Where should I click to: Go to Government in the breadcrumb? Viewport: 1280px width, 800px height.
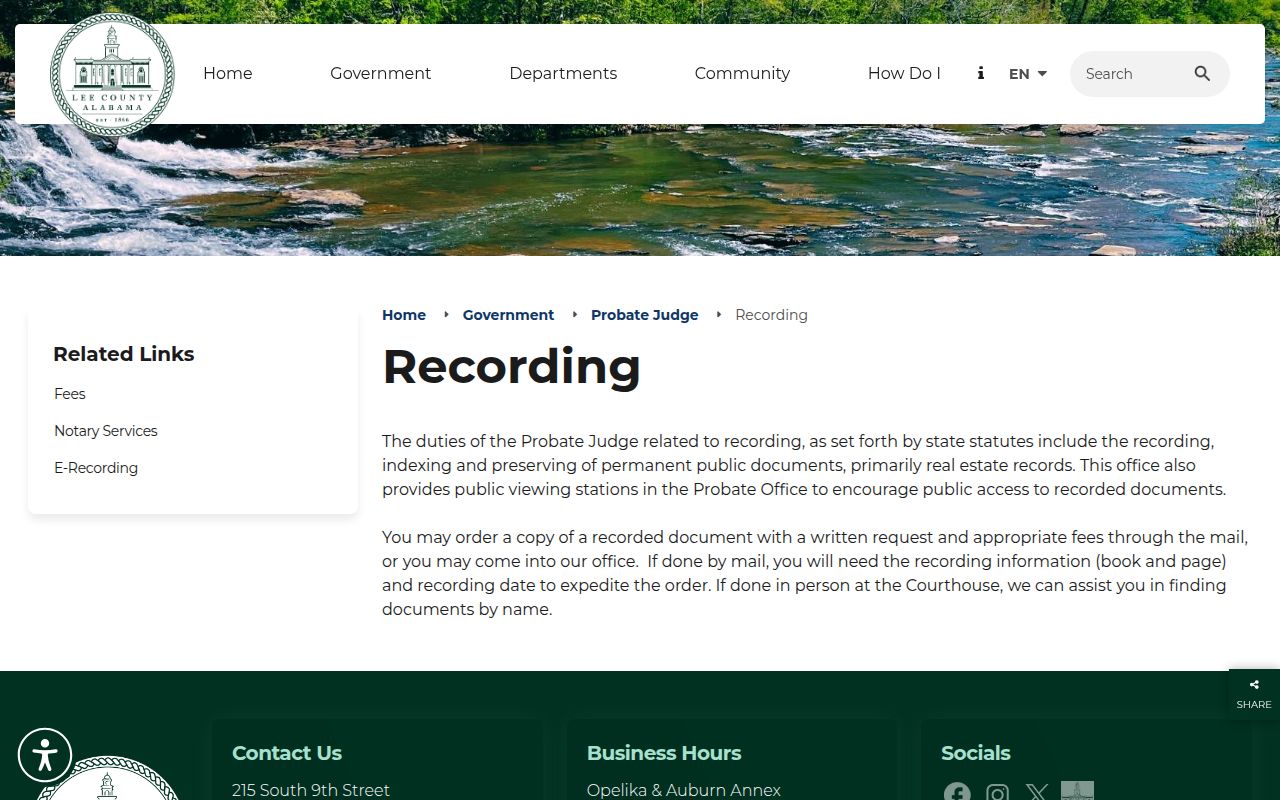(508, 315)
